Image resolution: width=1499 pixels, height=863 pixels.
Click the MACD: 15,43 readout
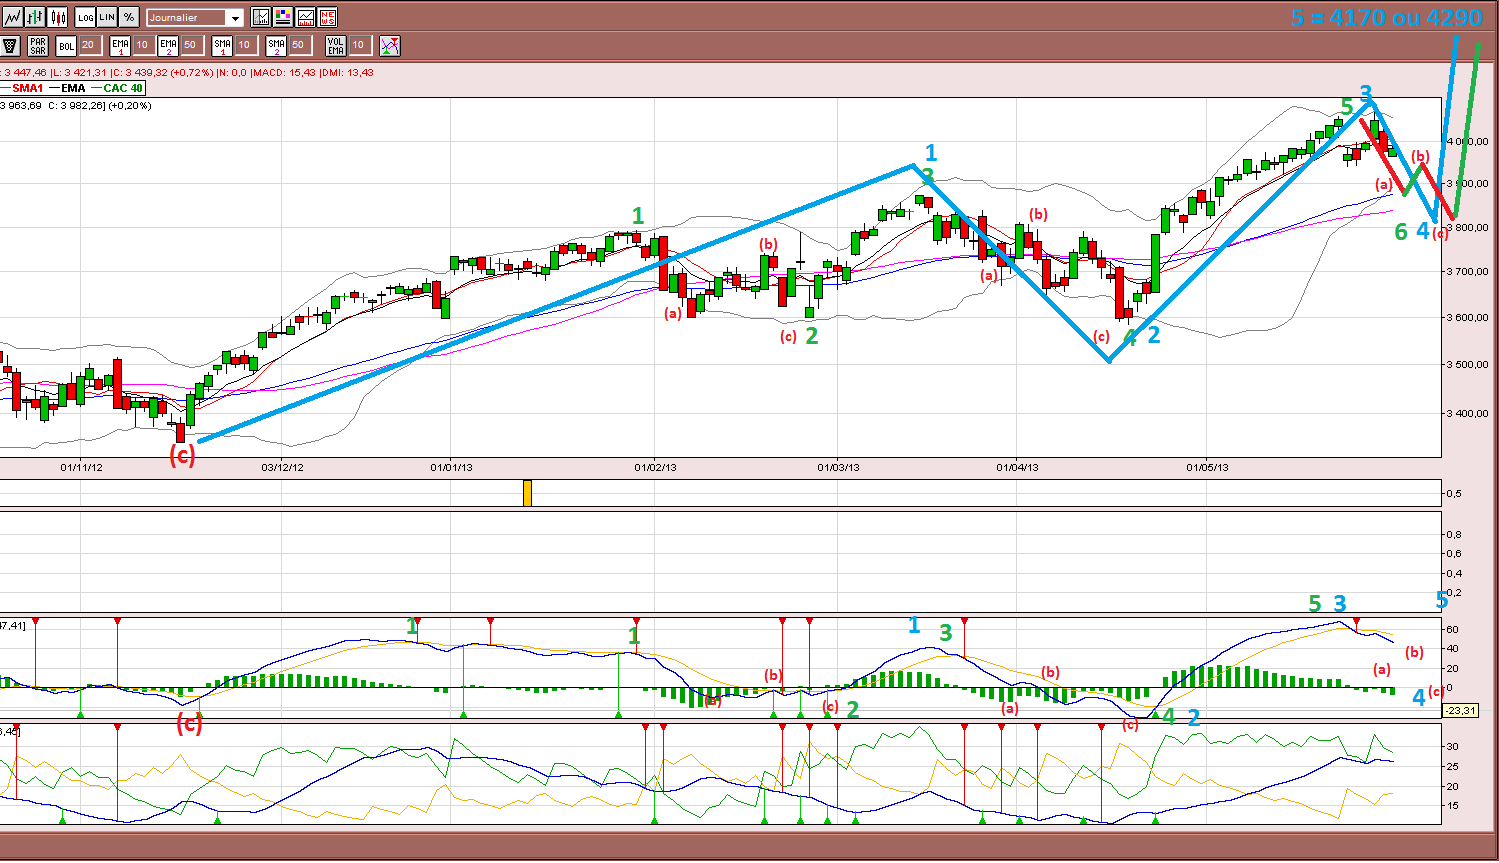click(x=285, y=73)
